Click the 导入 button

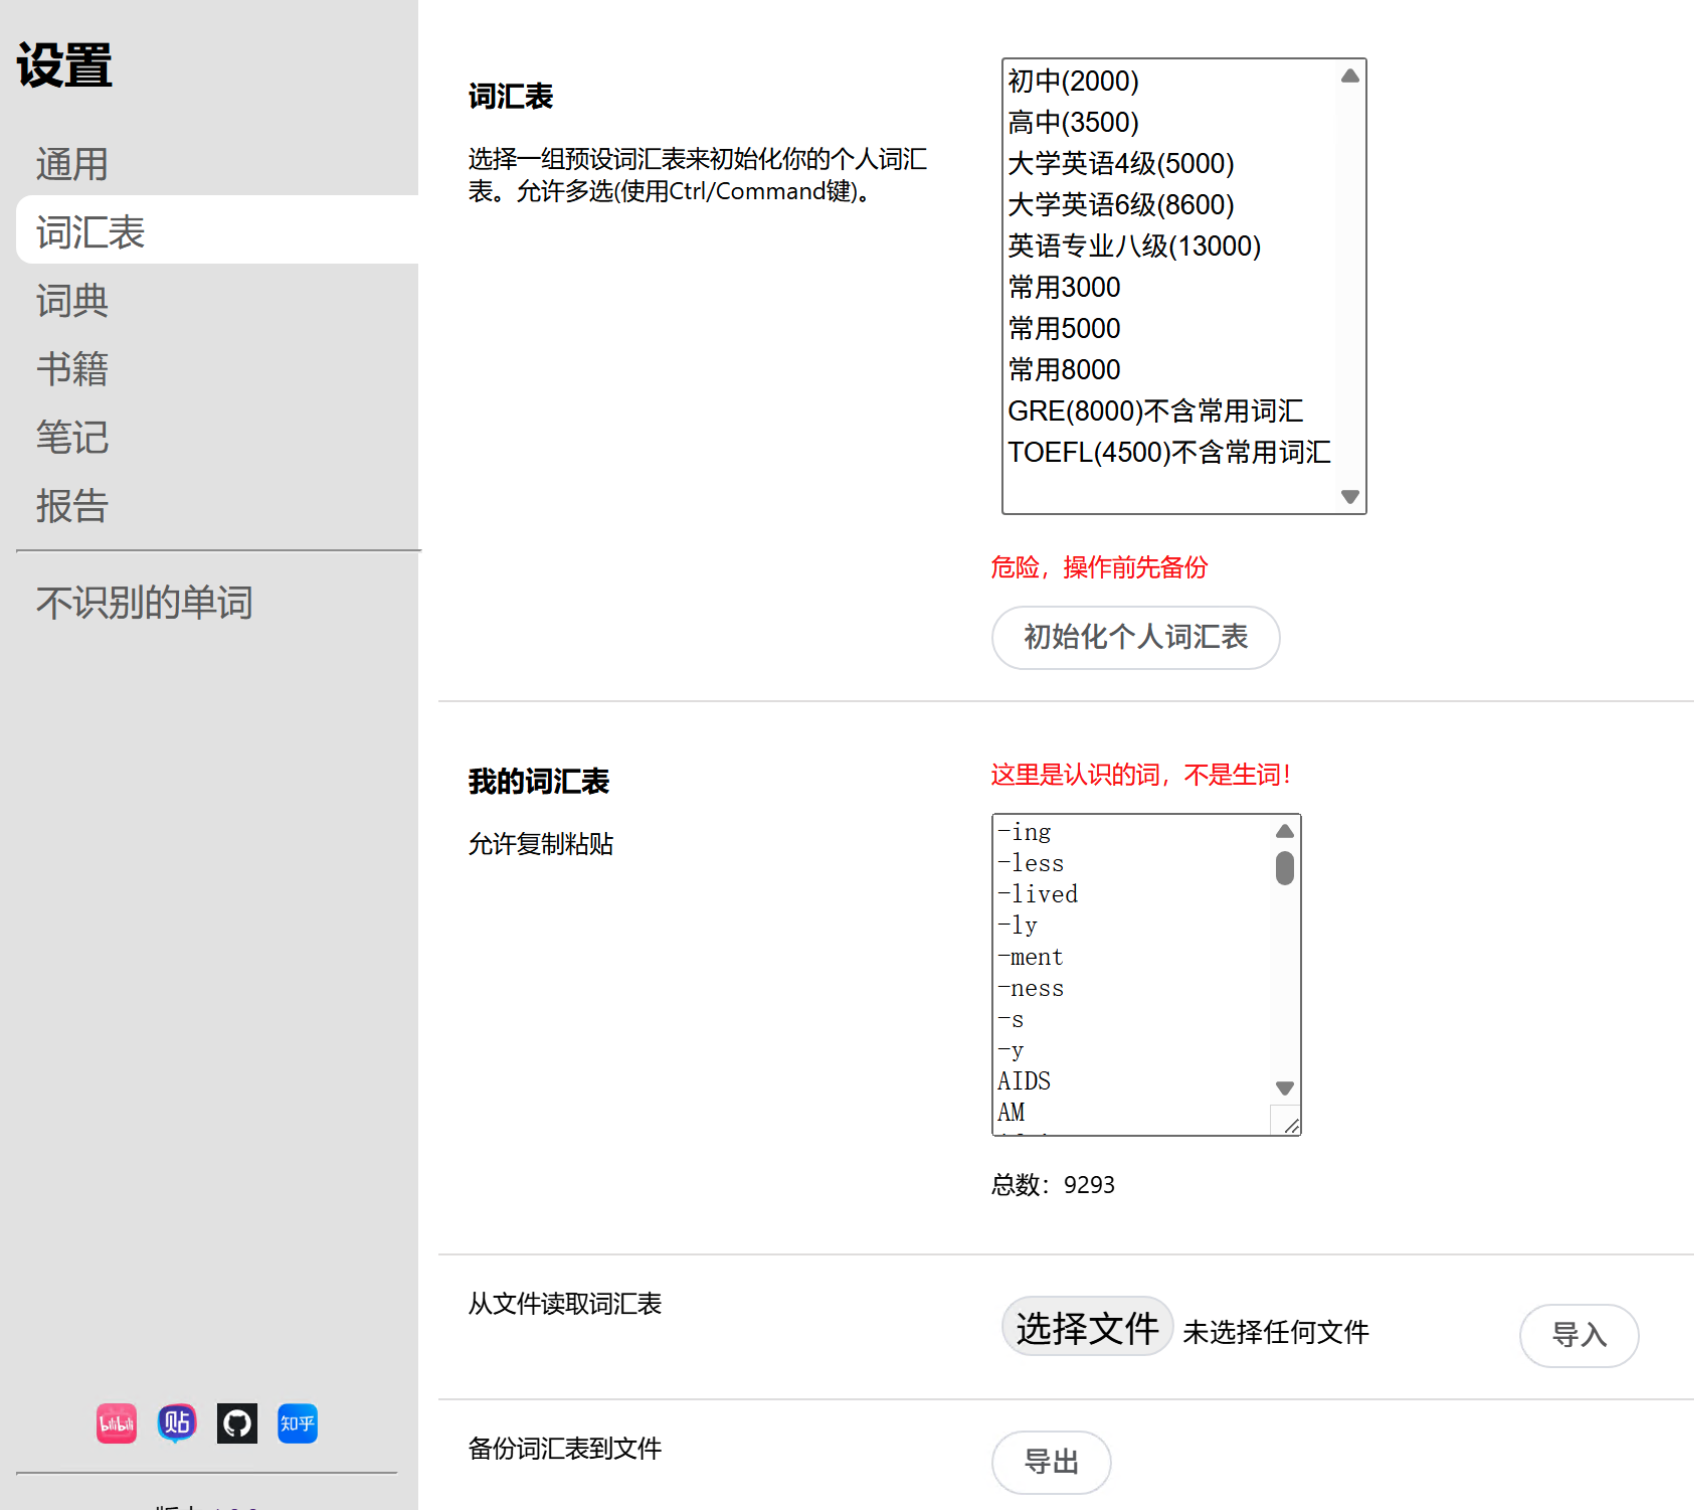point(1578,1335)
